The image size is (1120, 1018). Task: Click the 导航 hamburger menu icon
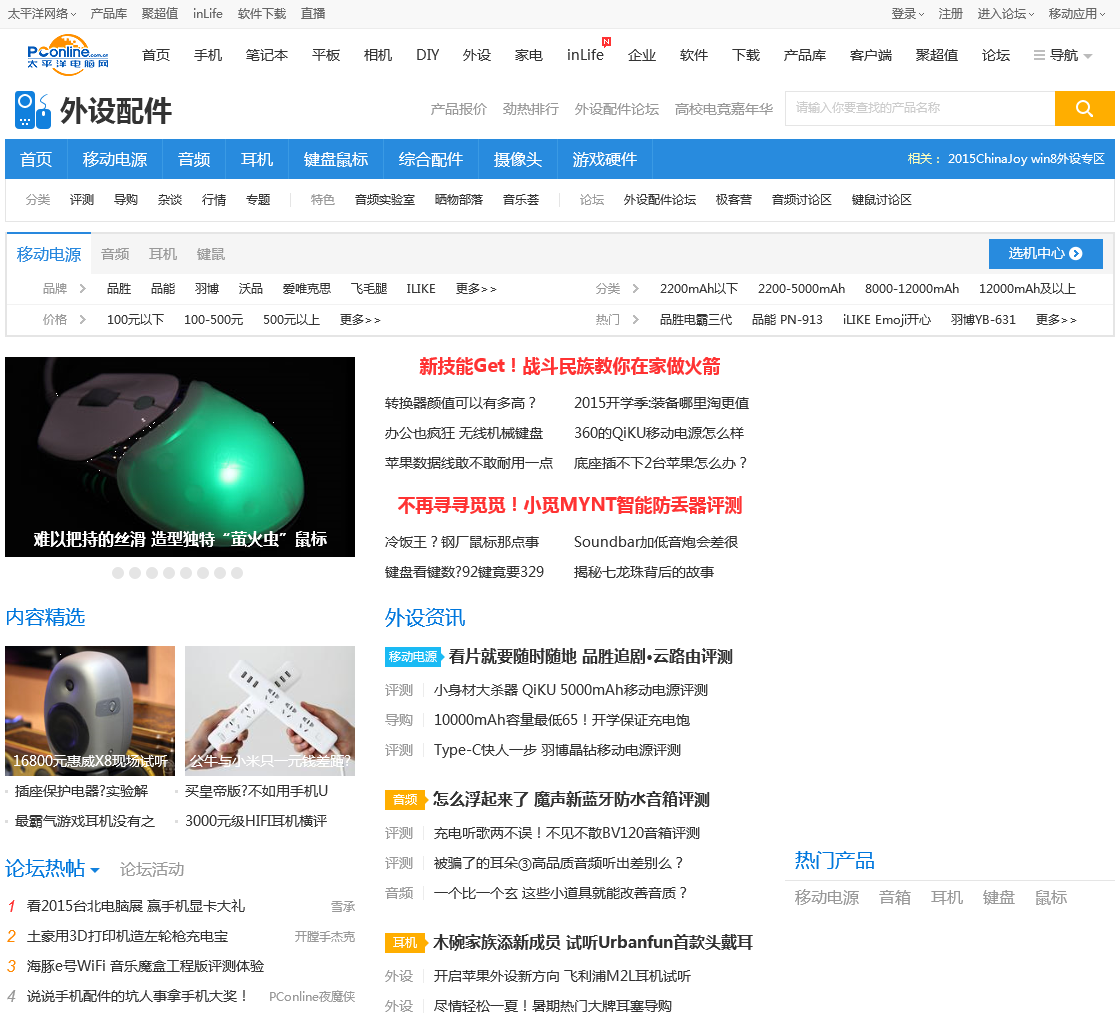pyautogui.click(x=1039, y=55)
